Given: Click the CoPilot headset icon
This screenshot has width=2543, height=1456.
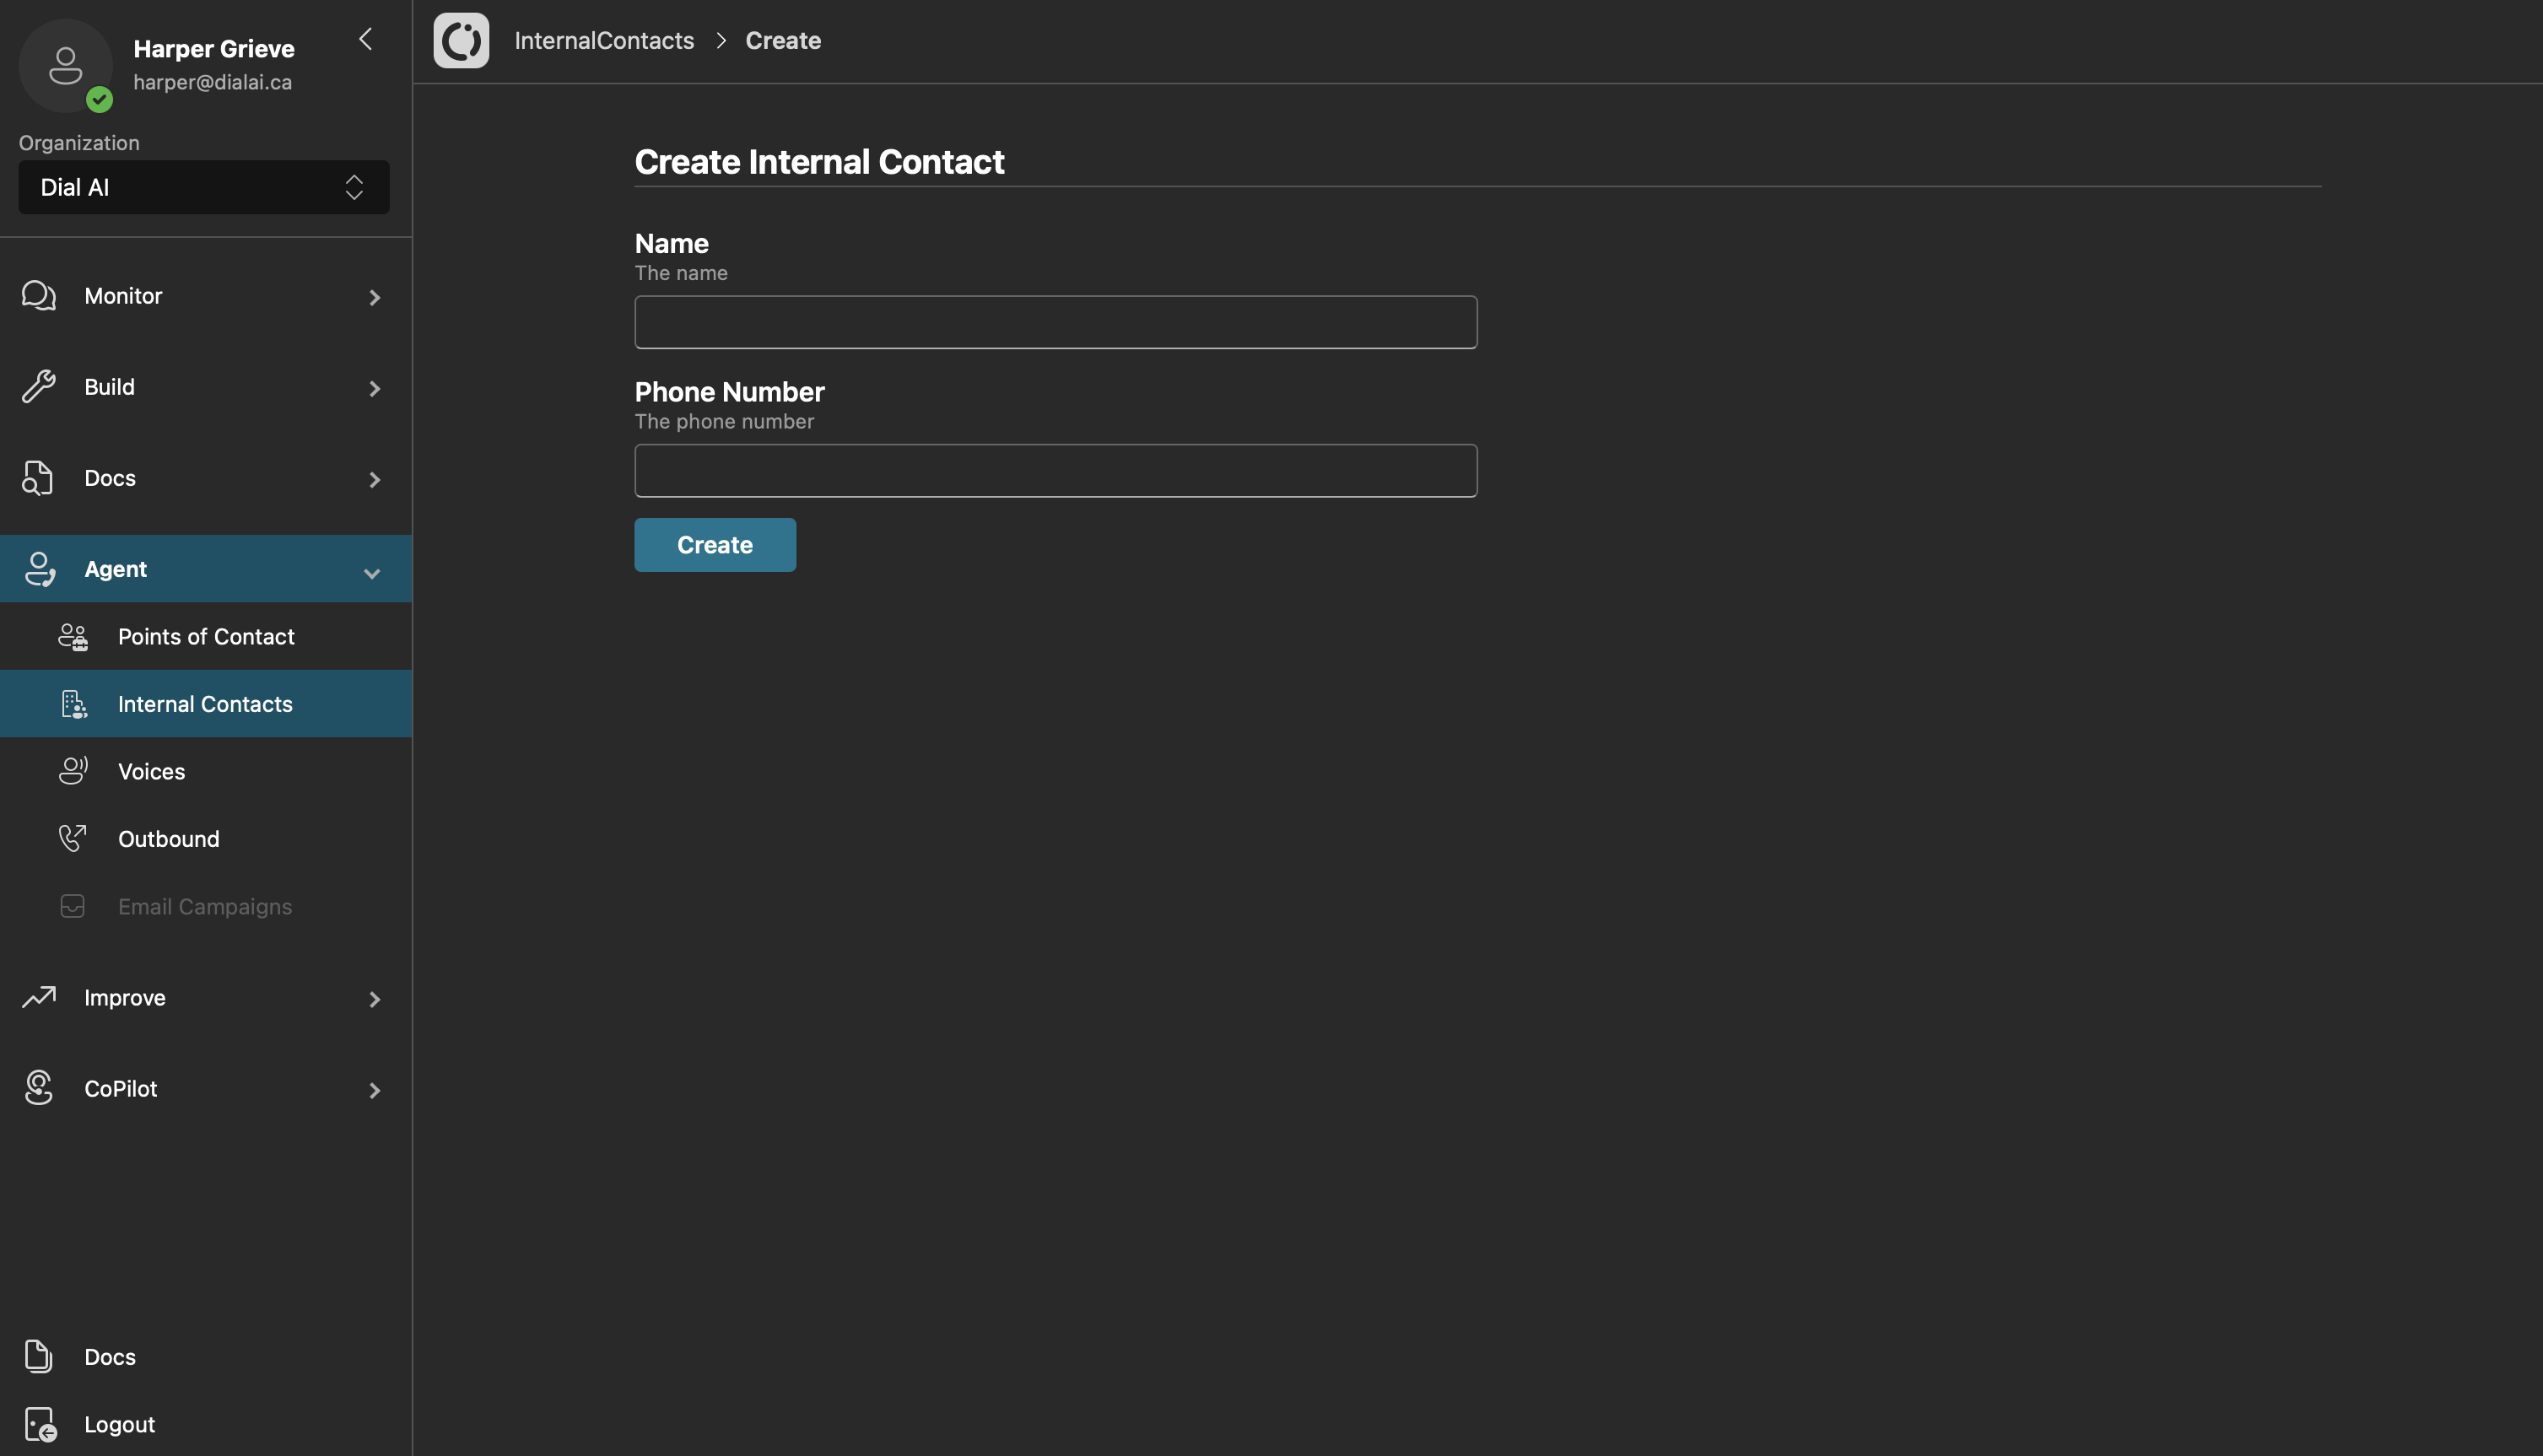Looking at the screenshot, I should point(39,1088).
